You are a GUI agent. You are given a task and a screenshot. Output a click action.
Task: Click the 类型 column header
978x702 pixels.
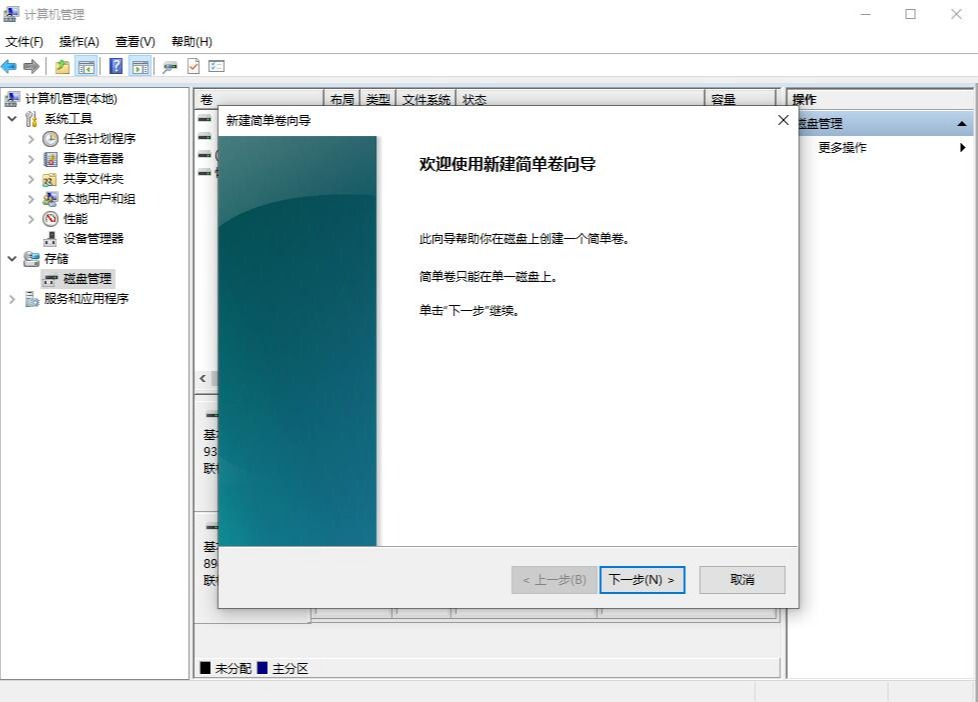[378, 99]
